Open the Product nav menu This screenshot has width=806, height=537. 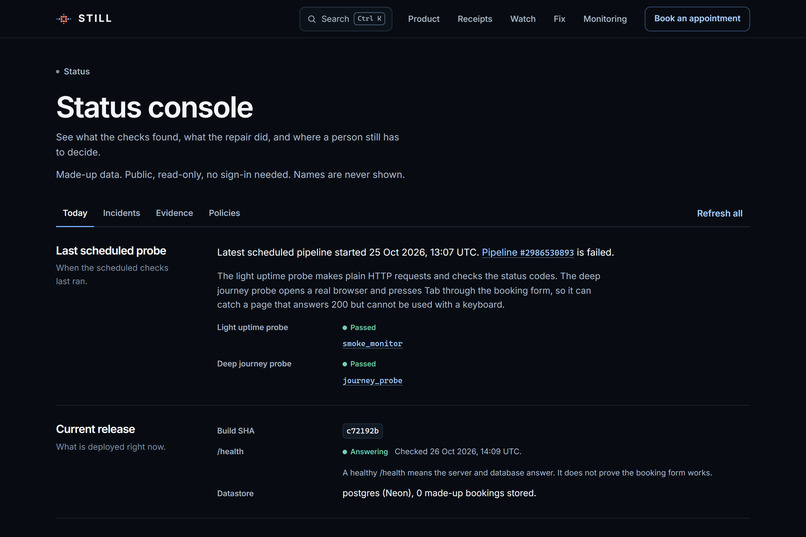pos(424,19)
